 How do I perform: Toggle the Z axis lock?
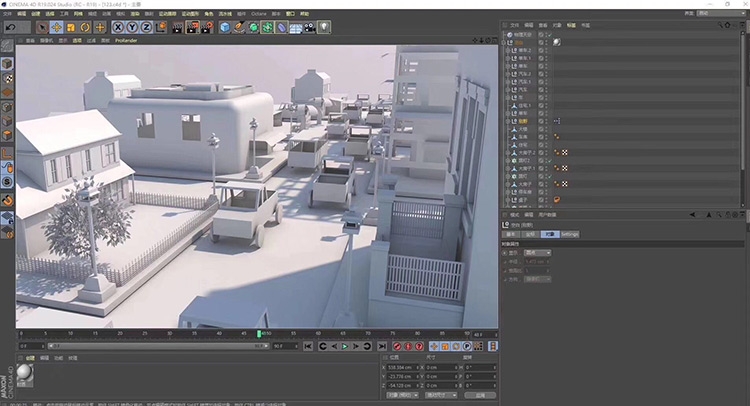point(147,27)
